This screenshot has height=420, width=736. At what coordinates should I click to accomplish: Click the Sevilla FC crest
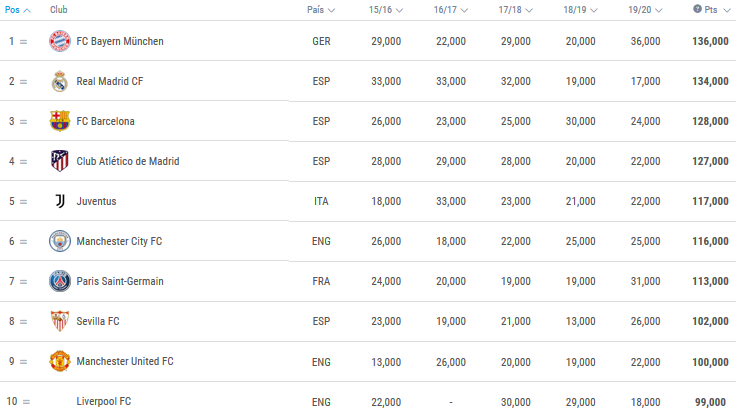(x=60, y=321)
